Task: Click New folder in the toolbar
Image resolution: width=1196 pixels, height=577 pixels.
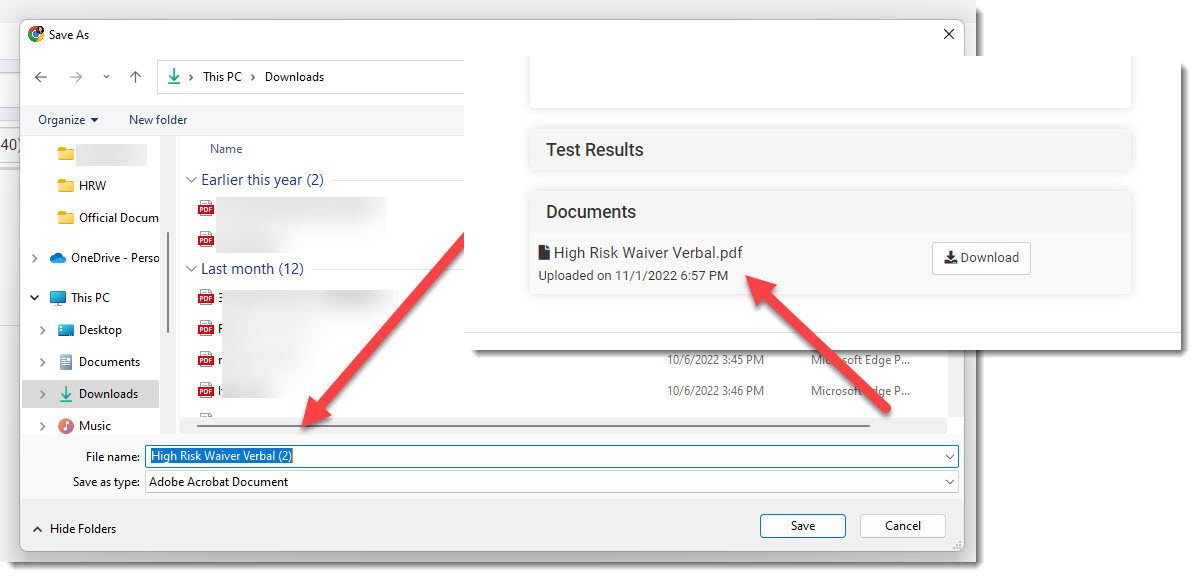Action: [x=158, y=120]
